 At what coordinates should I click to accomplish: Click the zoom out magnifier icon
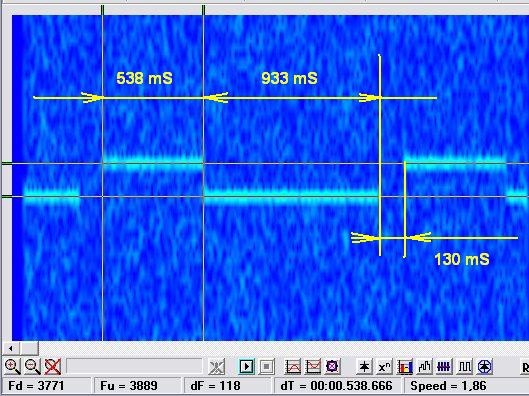pyautogui.click(x=33, y=366)
